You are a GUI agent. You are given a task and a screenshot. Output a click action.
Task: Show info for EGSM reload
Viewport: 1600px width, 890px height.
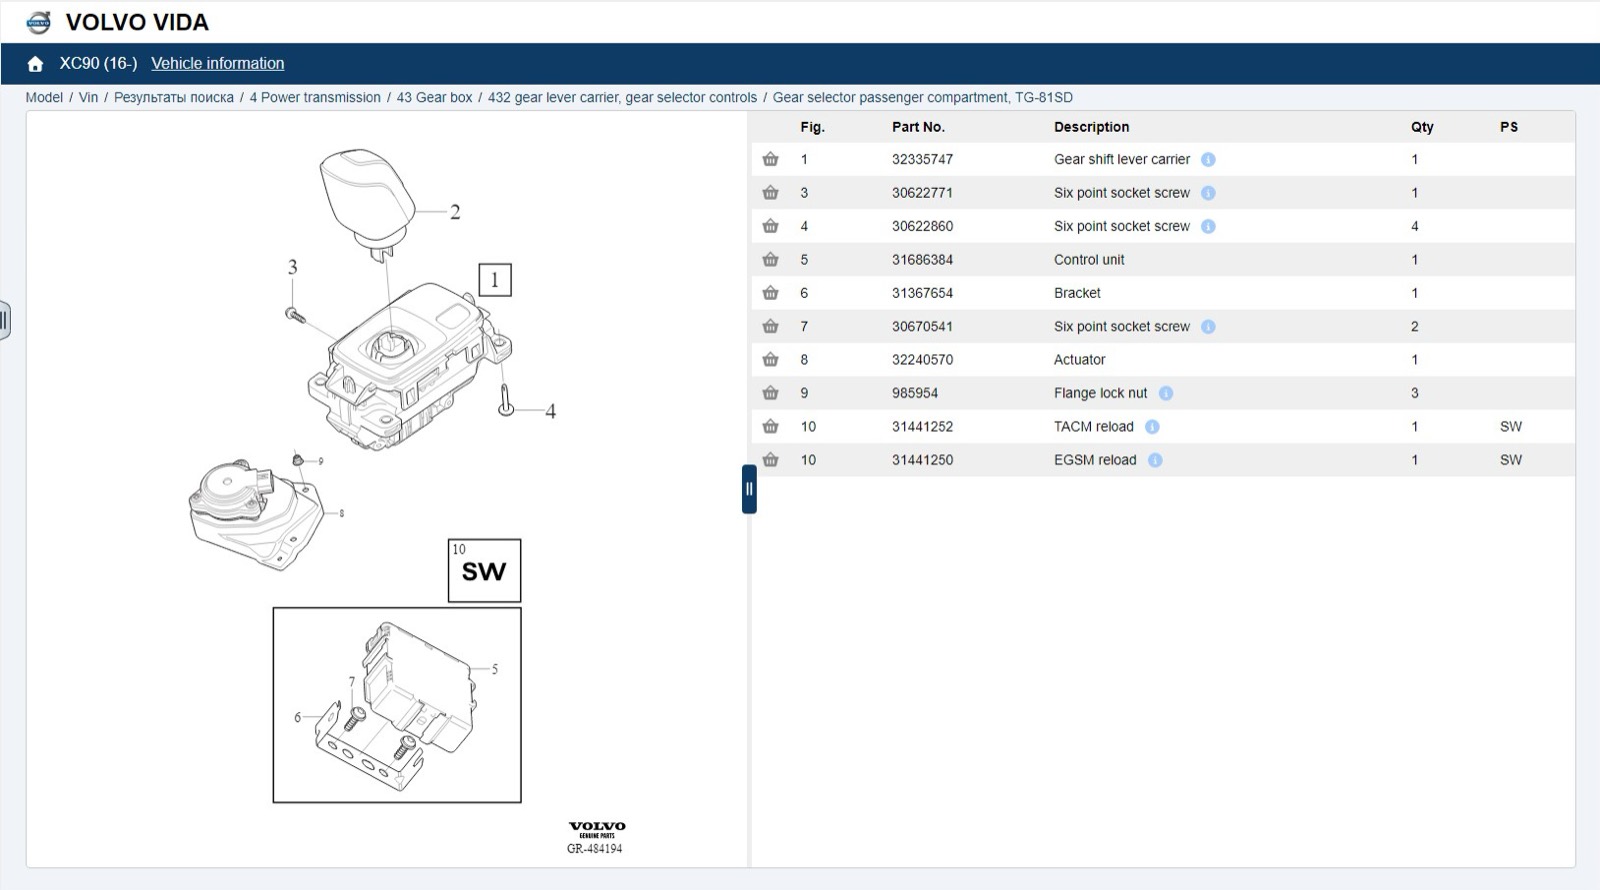[x=1155, y=460]
